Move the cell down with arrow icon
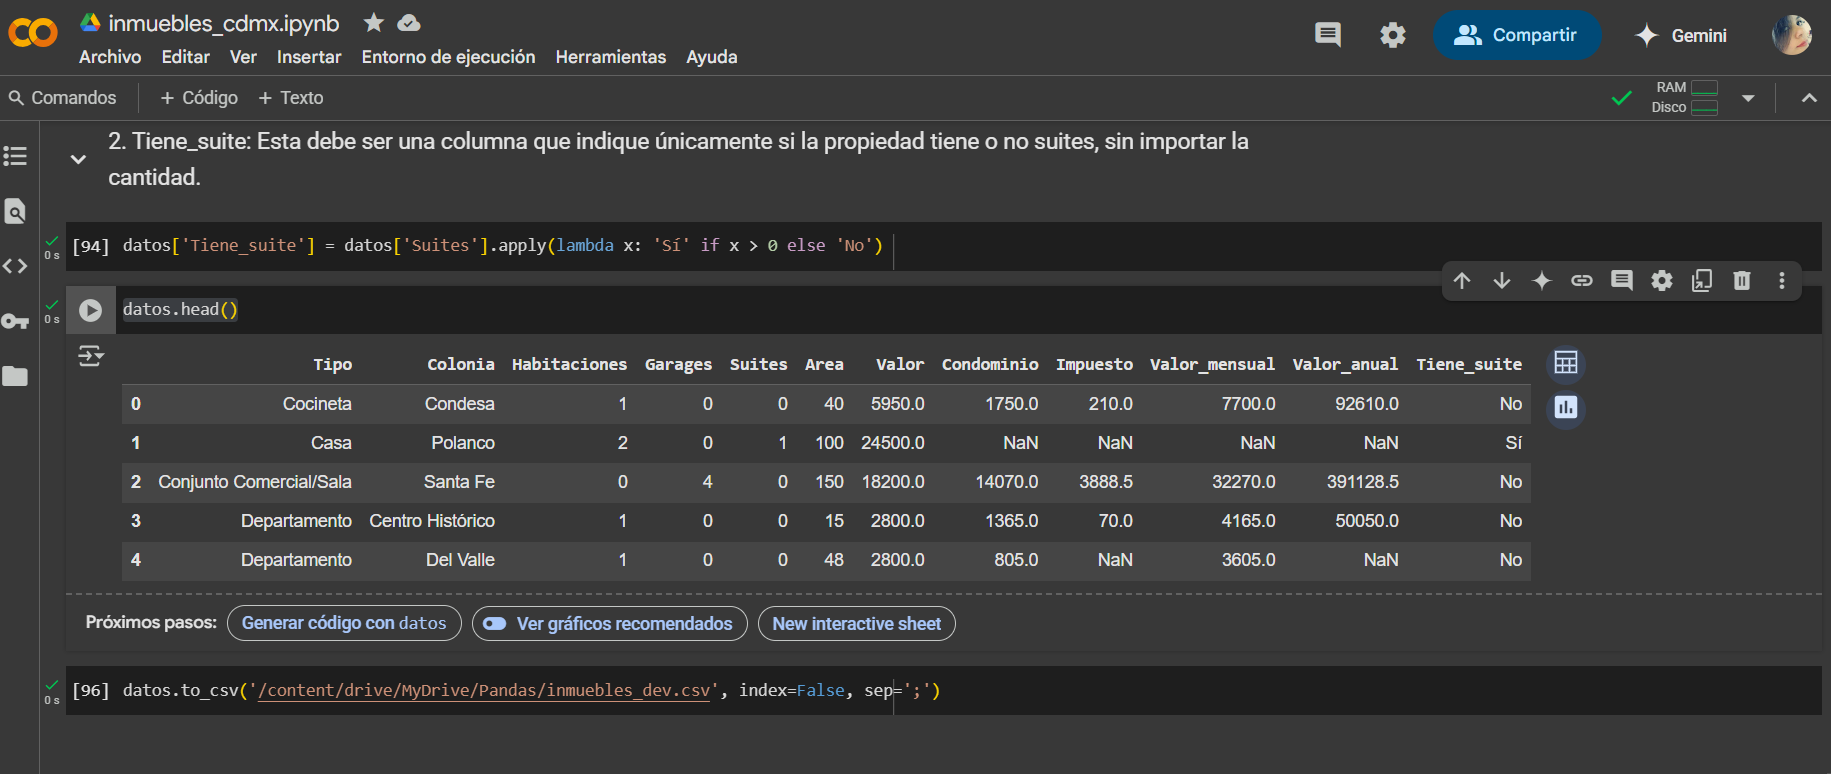Image resolution: width=1831 pixels, height=774 pixels. tap(1502, 281)
